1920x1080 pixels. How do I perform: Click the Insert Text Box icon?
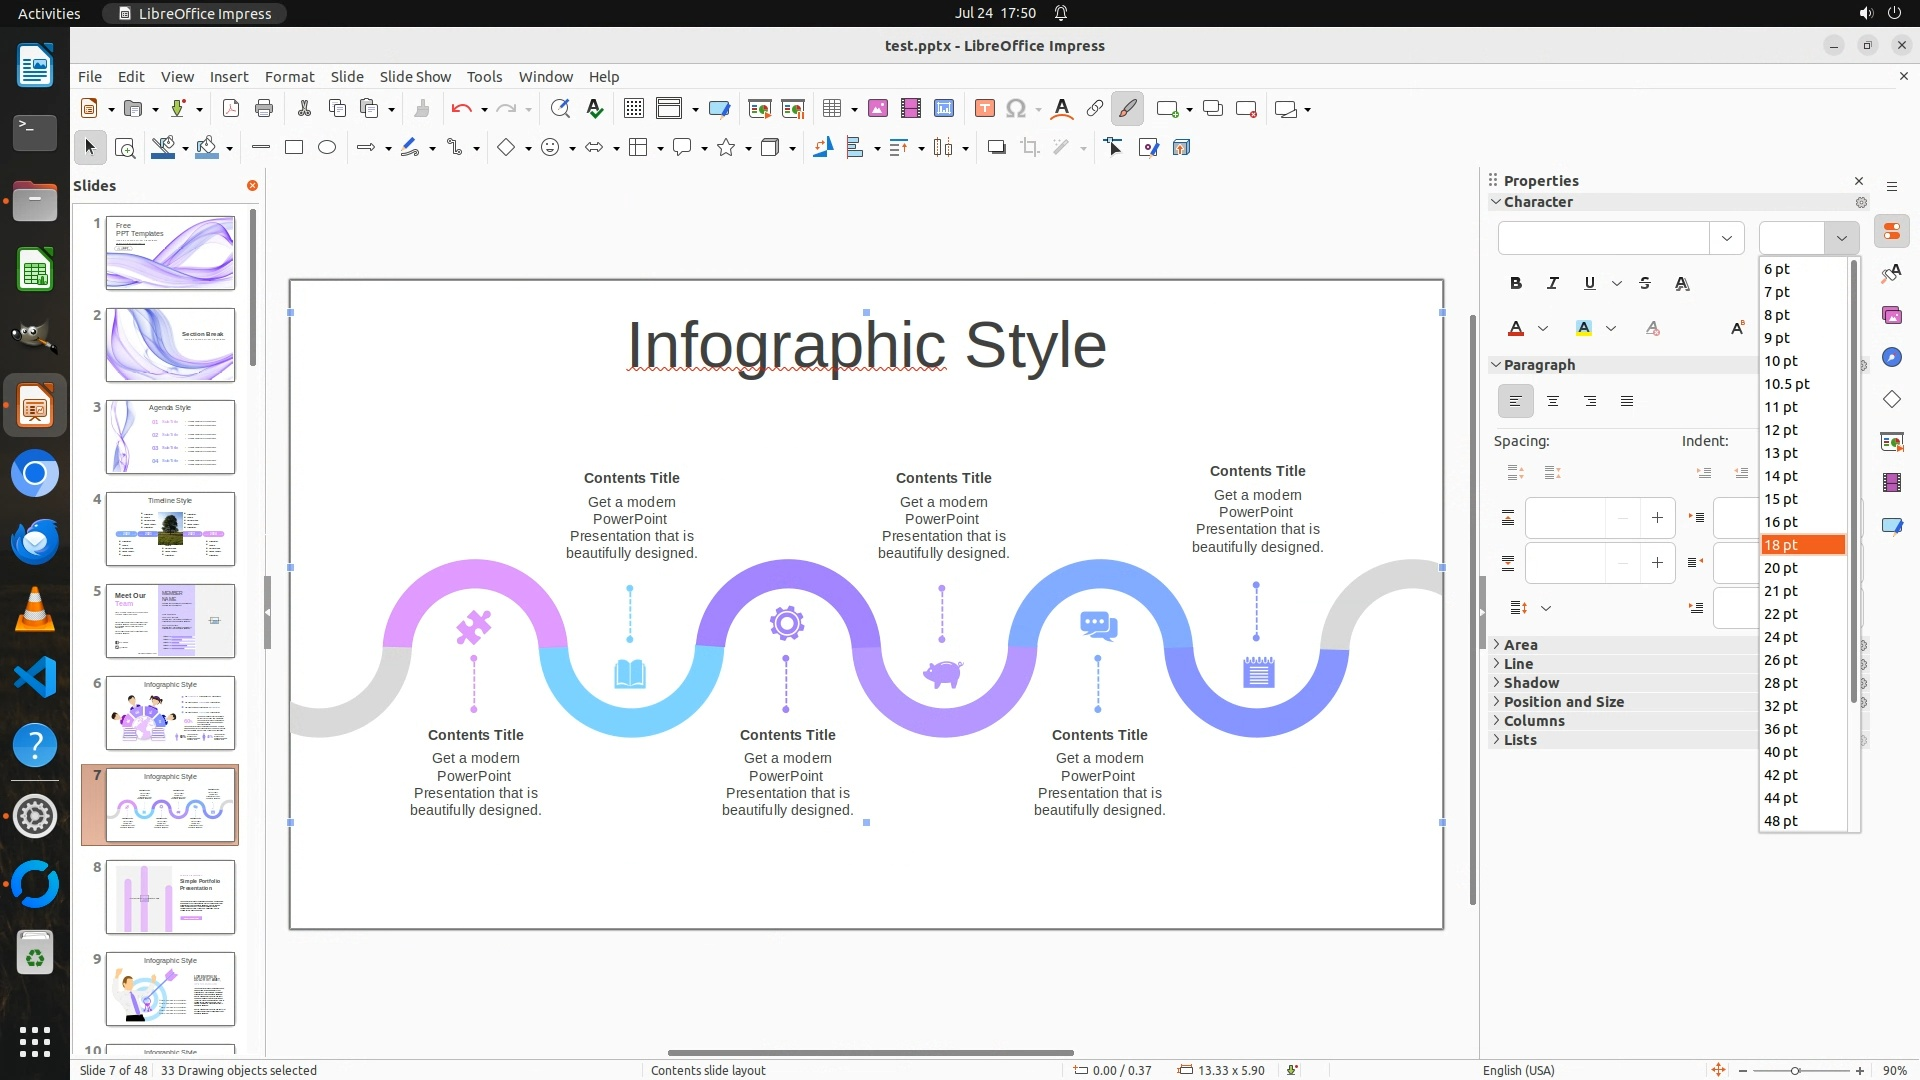click(984, 109)
